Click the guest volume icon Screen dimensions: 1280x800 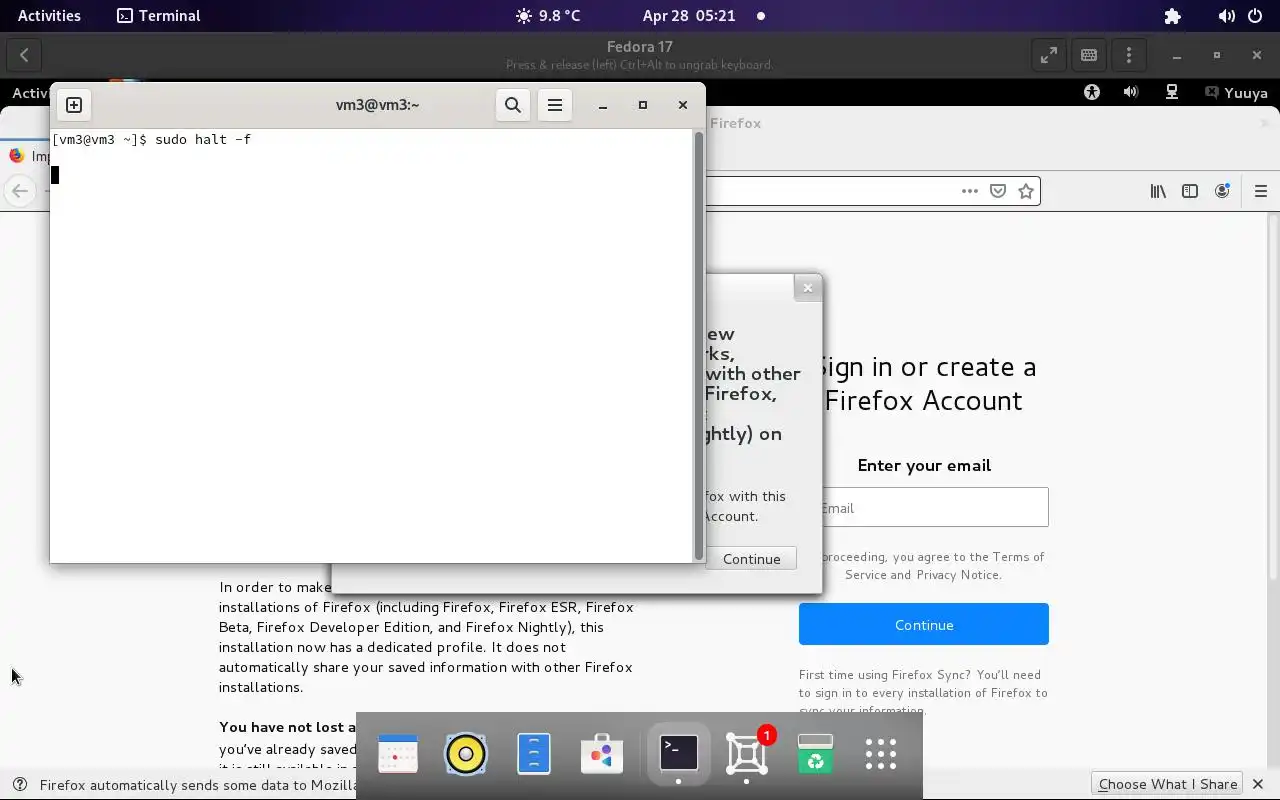click(x=1131, y=92)
